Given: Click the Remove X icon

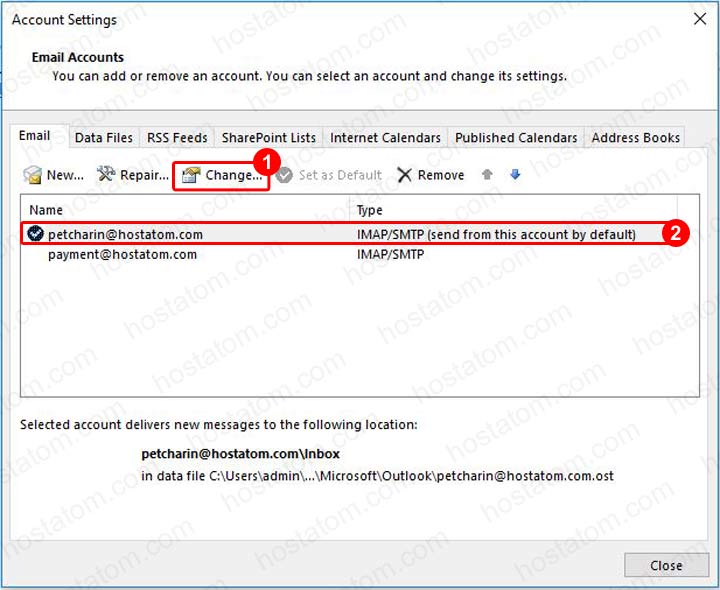Looking at the screenshot, I should (x=404, y=175).
